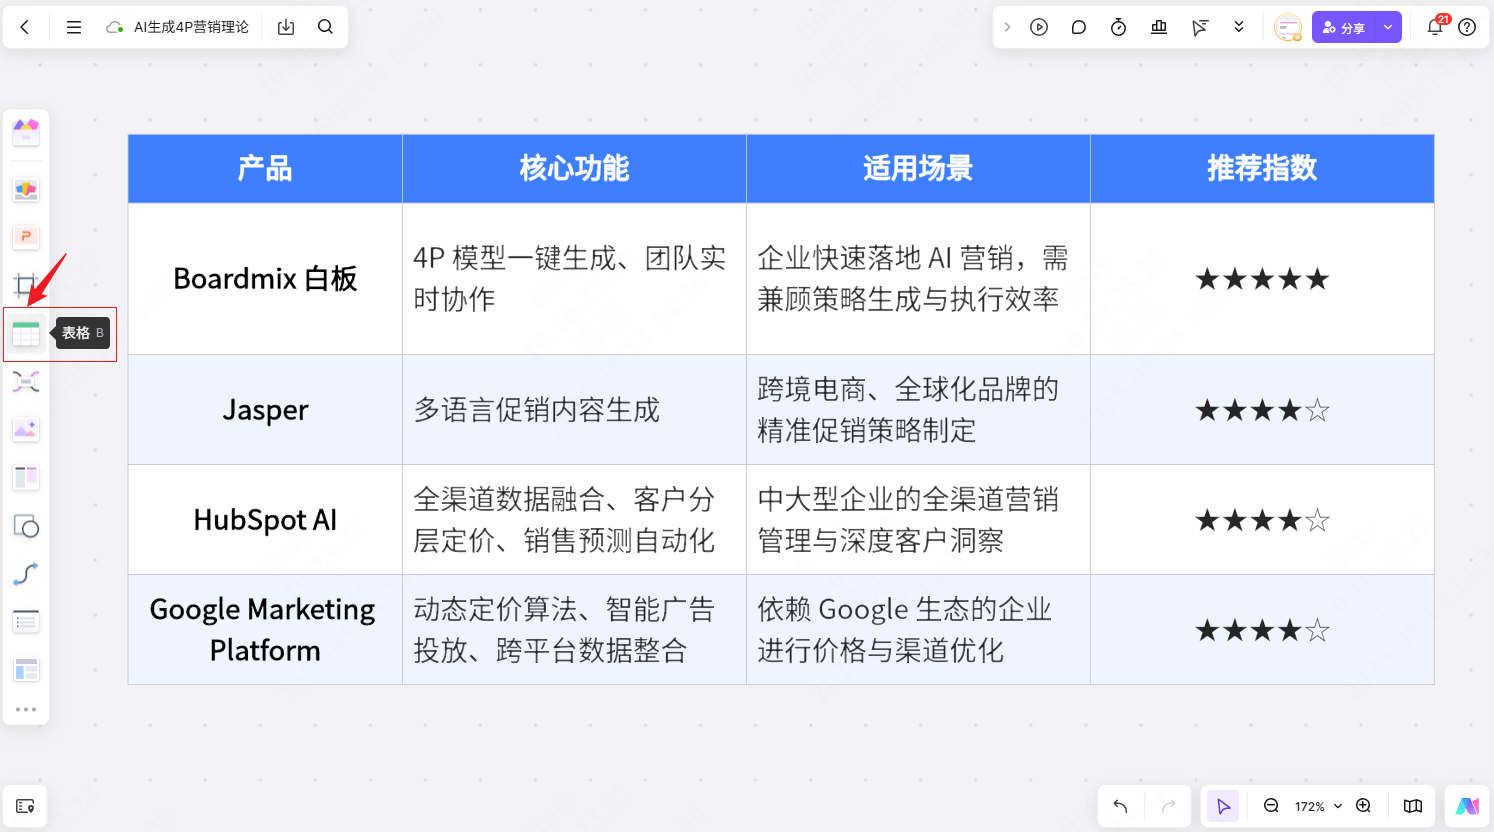Collapse the top-right toolbar using the chevron
This screenshot has width=1494, height=832.
click(x=1007, y=27)
